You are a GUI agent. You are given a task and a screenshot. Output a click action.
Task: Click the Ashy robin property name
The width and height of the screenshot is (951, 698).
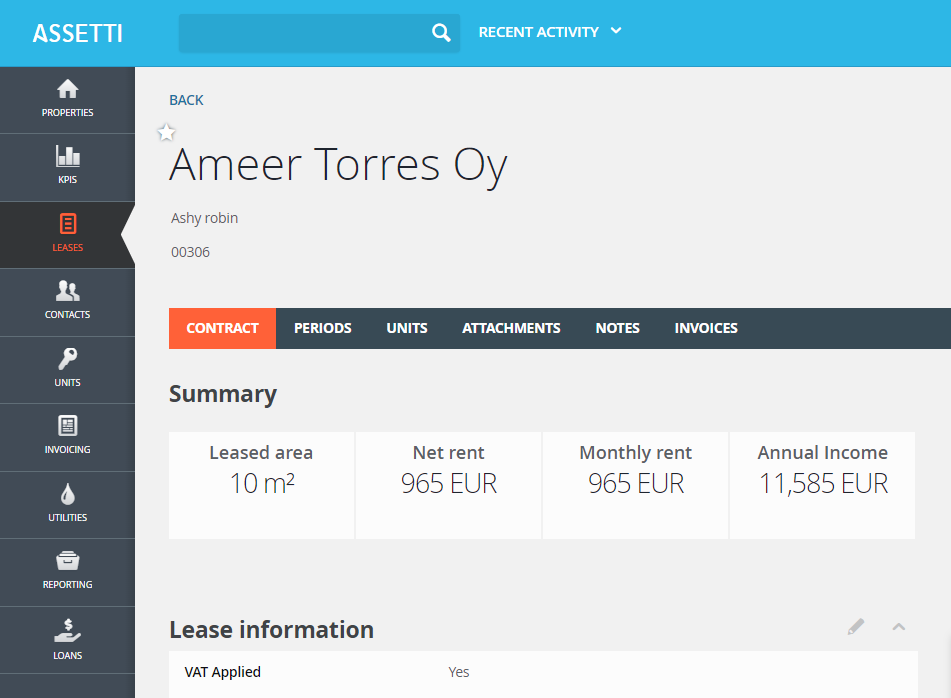tap(204, 218)
